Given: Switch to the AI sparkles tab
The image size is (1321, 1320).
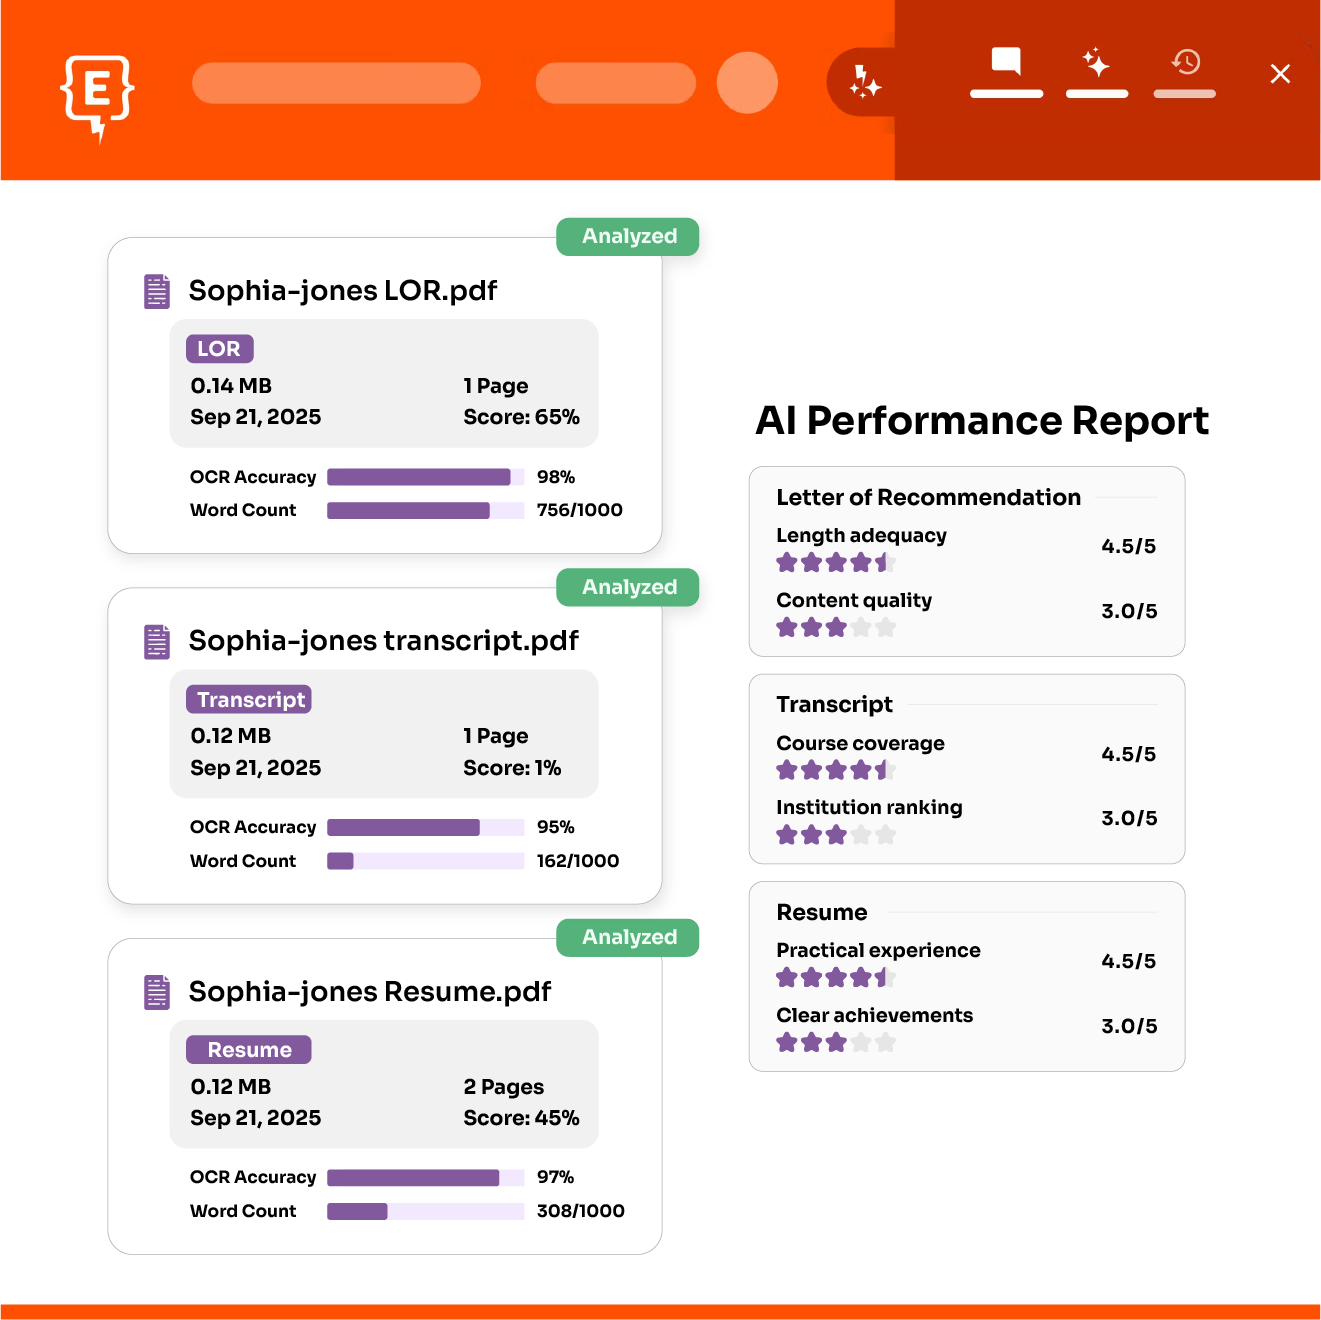Looking at the screenshot, I should 1096,63.
